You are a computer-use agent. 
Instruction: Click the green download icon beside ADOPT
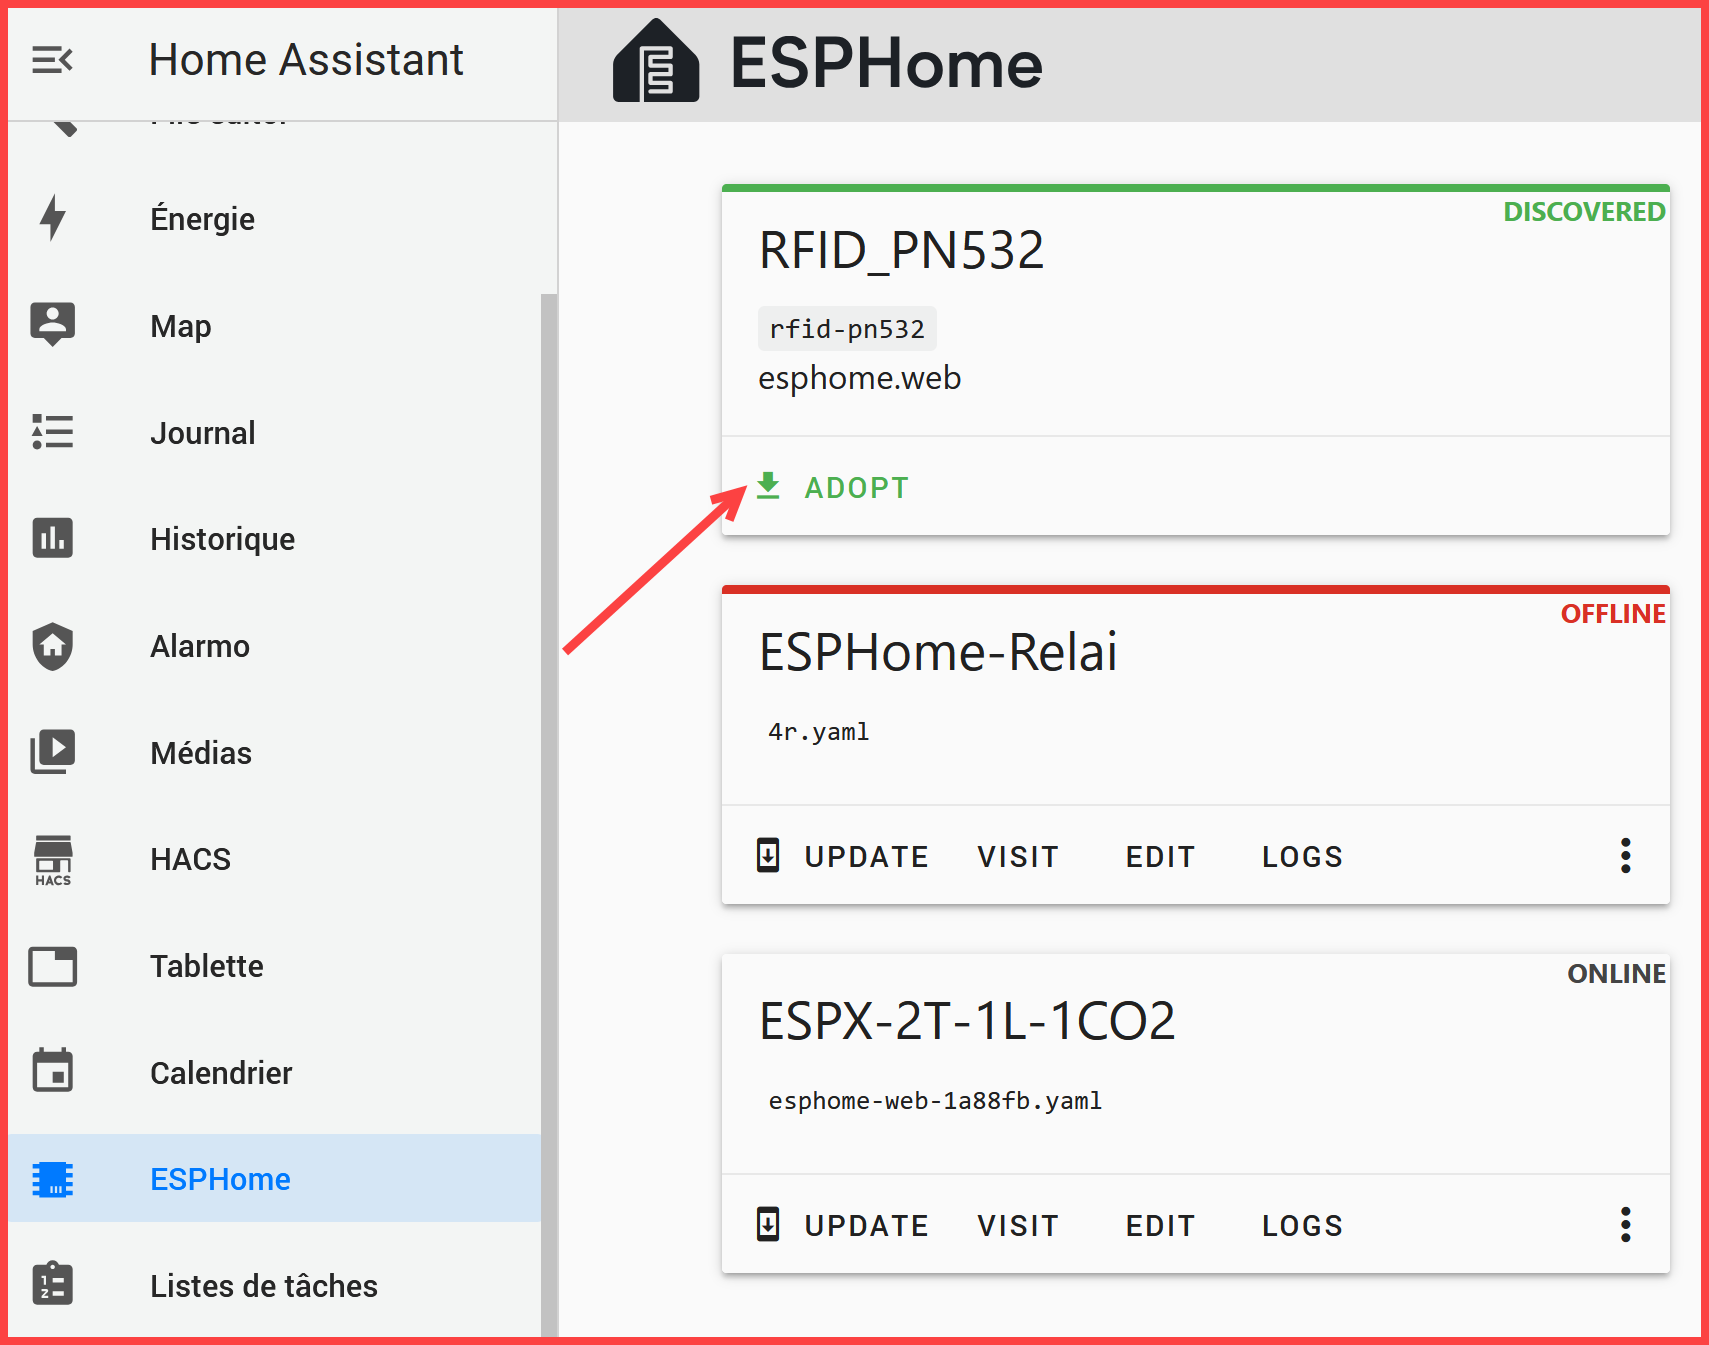click(x=768, y=486)
